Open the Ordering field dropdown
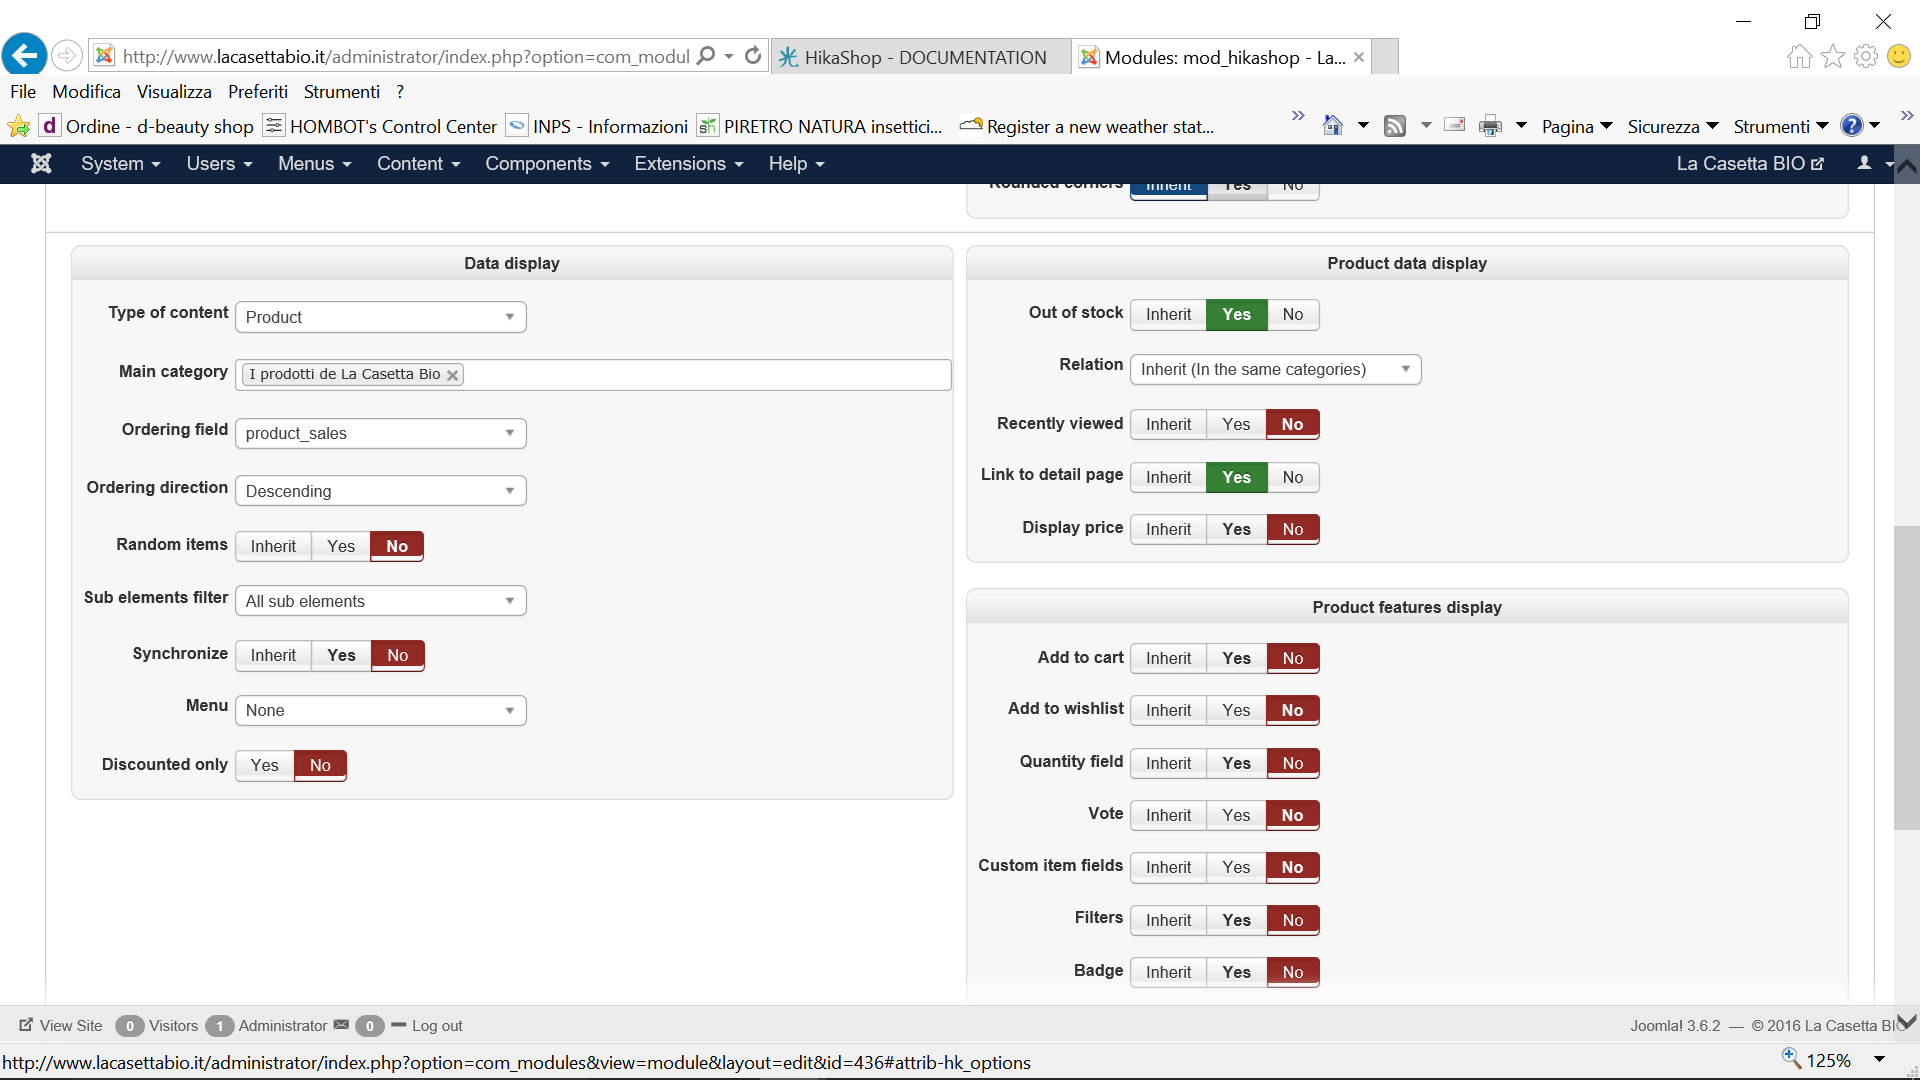This screenshot has width=1920, height=1080. pos(380,433)
